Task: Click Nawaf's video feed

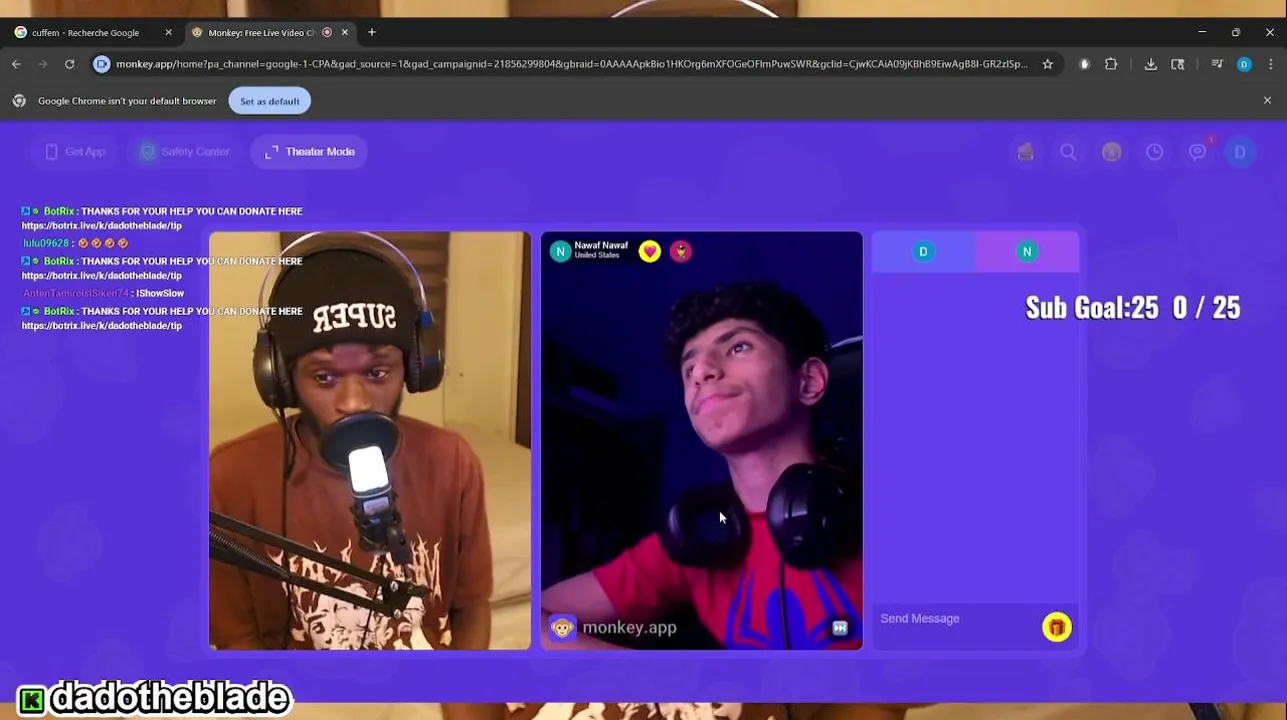Action: pyautogui.click(x=701, y=441)
